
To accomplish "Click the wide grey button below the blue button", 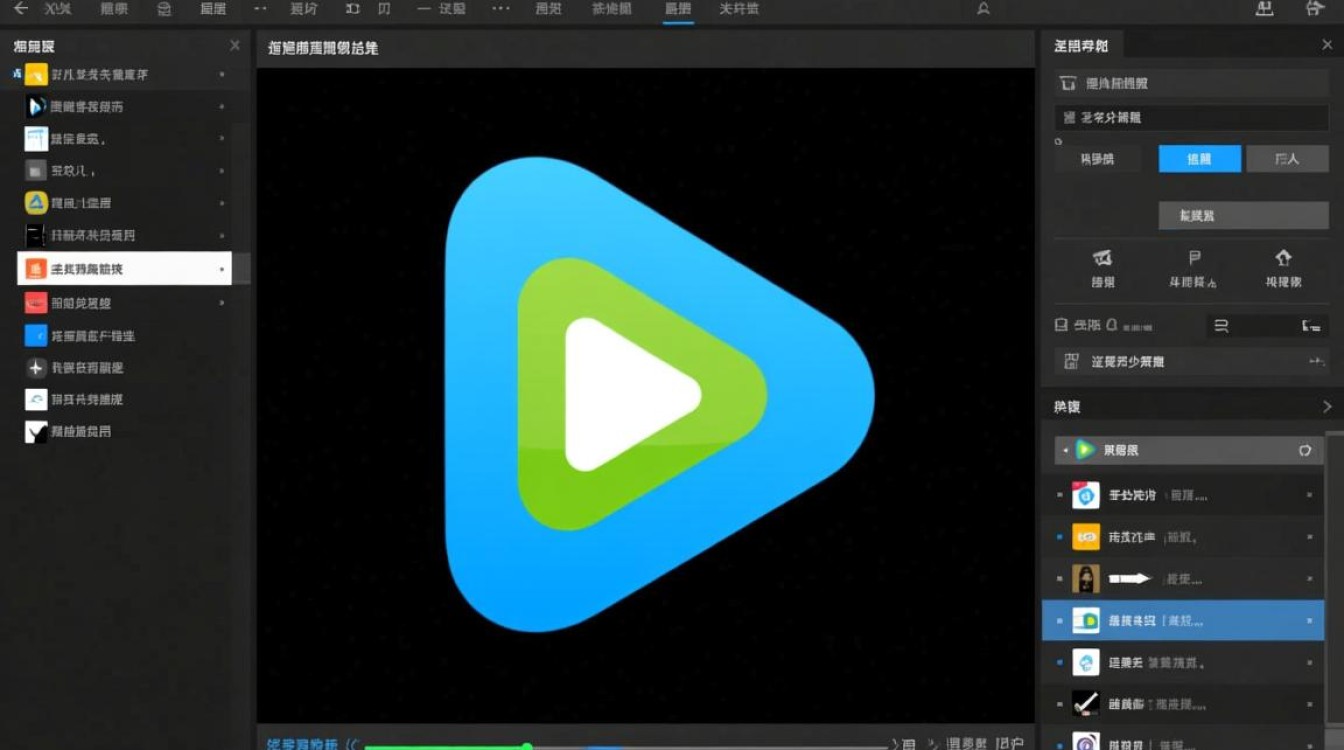I will point(1242,216).
